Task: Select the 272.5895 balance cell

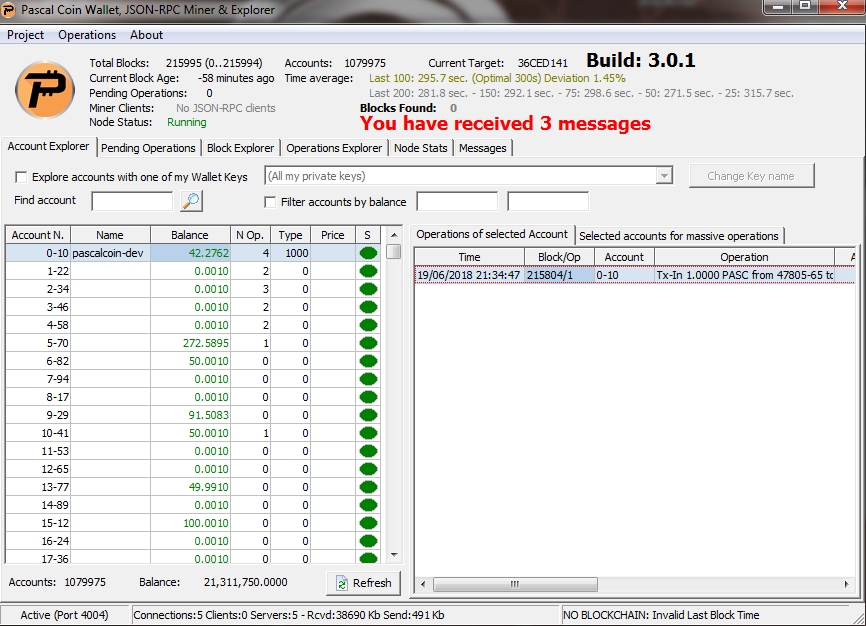Action: point(190,343)
